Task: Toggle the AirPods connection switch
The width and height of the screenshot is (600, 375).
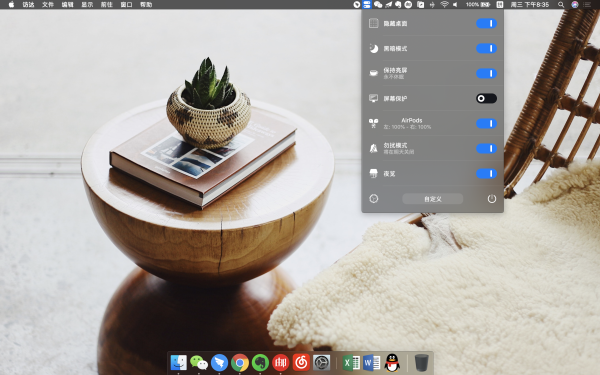Action: pyautogui.click(x=486, y=124)
